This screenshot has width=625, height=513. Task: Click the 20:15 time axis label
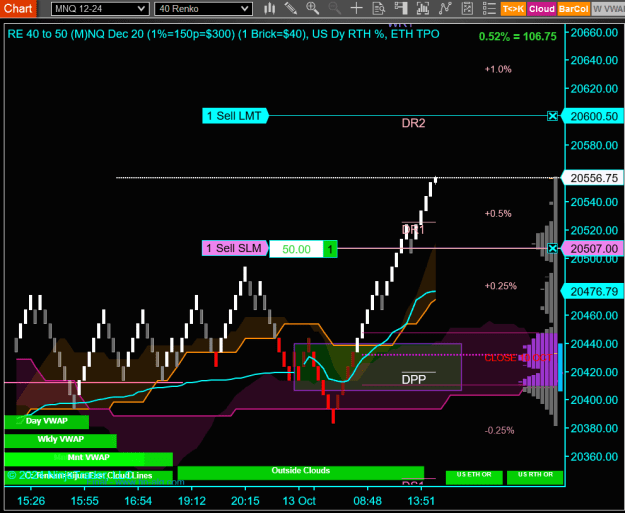245,501
